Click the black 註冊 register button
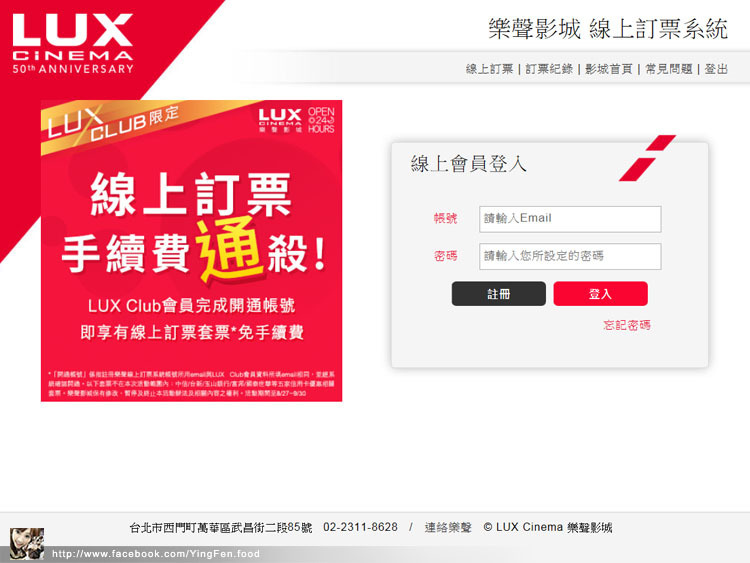Screen dimensions: 750x563 (x=498, y=294)
